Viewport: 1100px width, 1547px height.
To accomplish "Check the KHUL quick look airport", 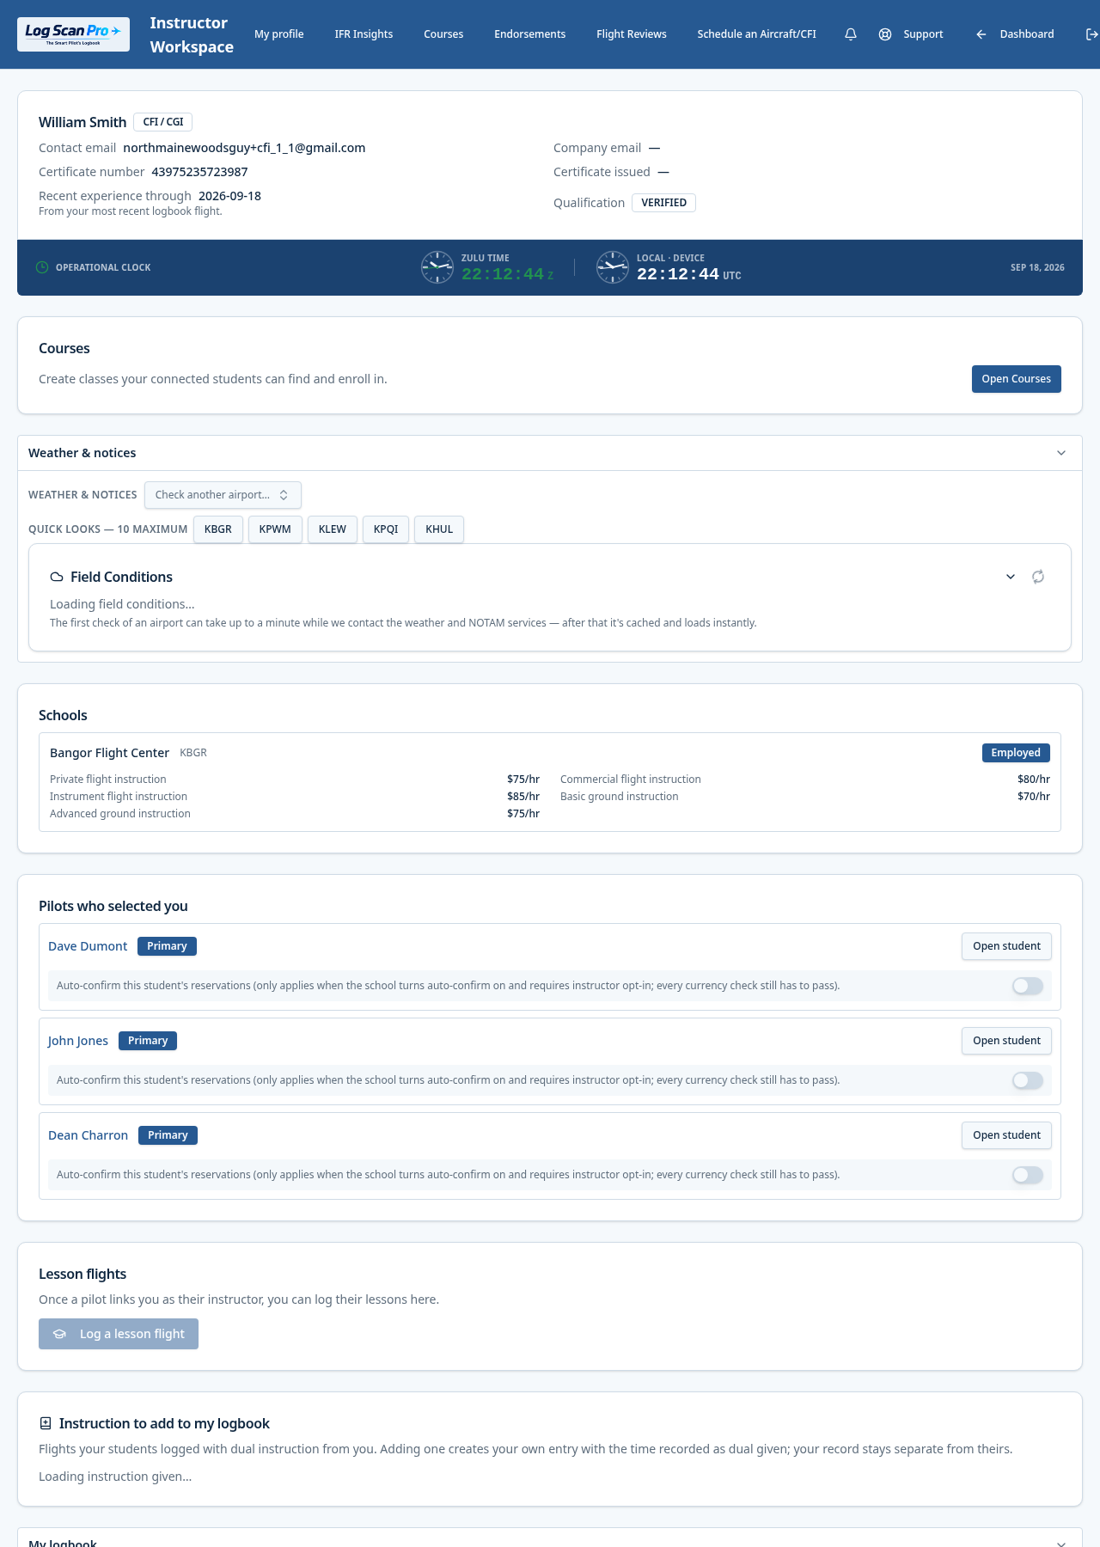I will pyautogui.click(x=439, y=529).
